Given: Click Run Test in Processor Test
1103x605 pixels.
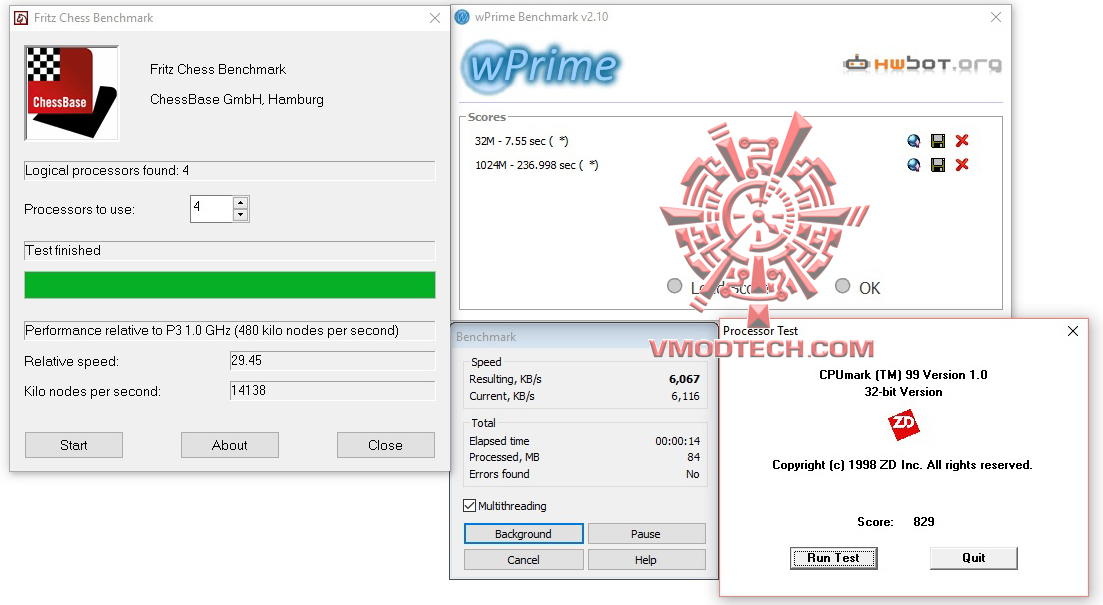Looking at the screenshot, I should pos(834,558).
